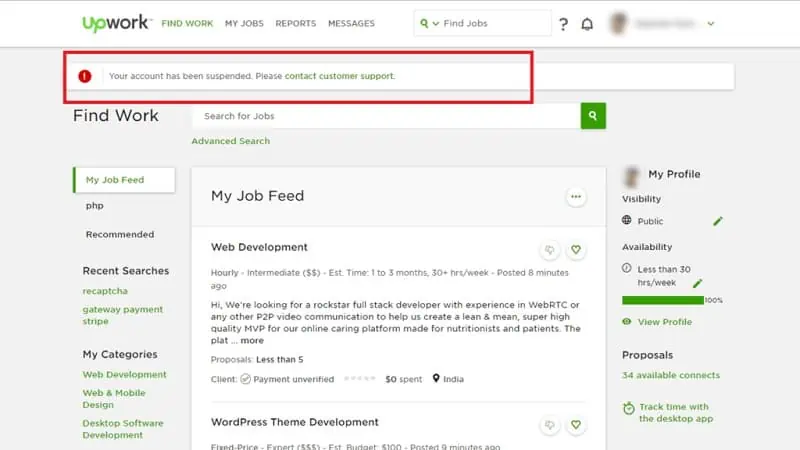Click the user avatar in header

click(618, 23)
